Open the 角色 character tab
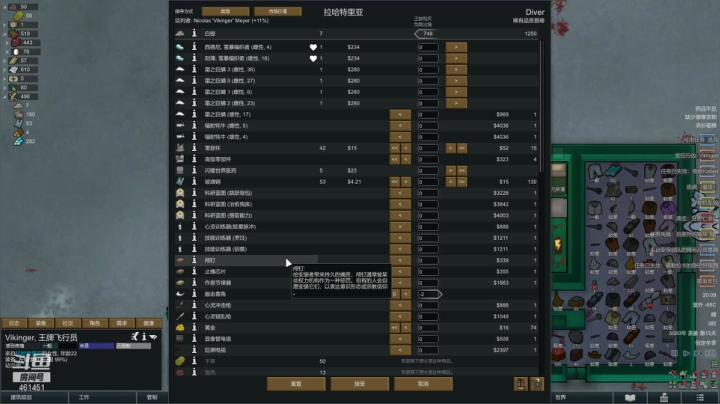 click(x=95, y=323)
